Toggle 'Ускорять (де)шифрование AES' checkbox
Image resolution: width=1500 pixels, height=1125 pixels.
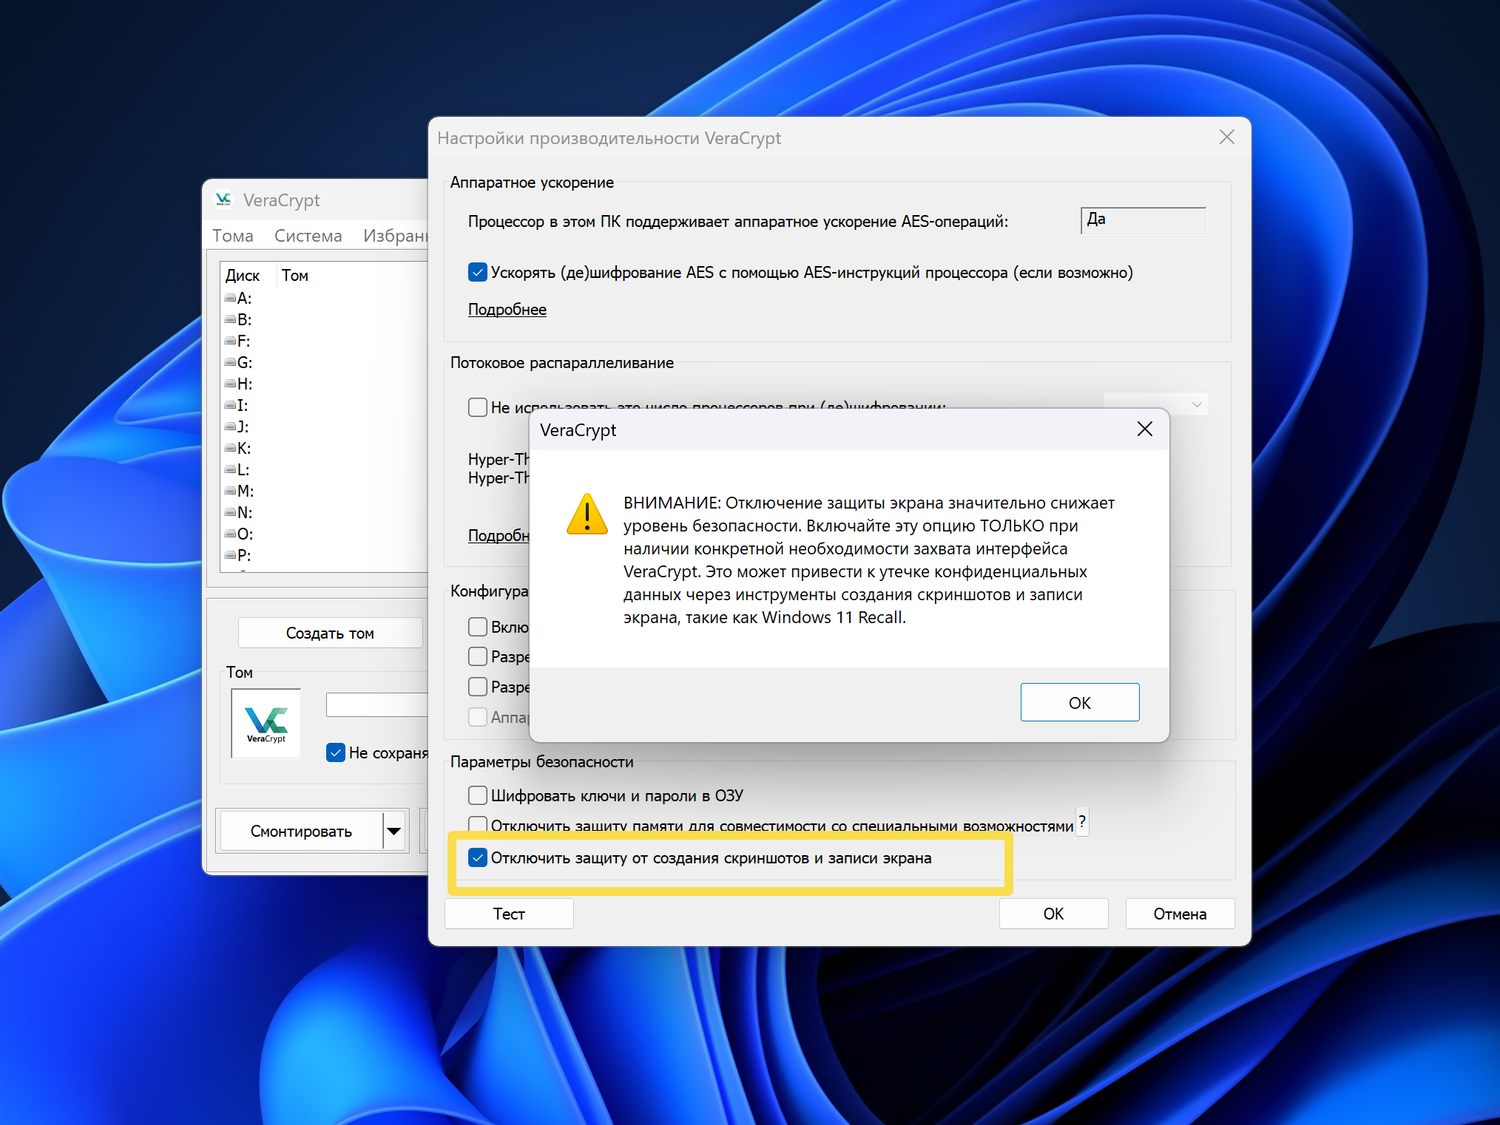point(478,272)
